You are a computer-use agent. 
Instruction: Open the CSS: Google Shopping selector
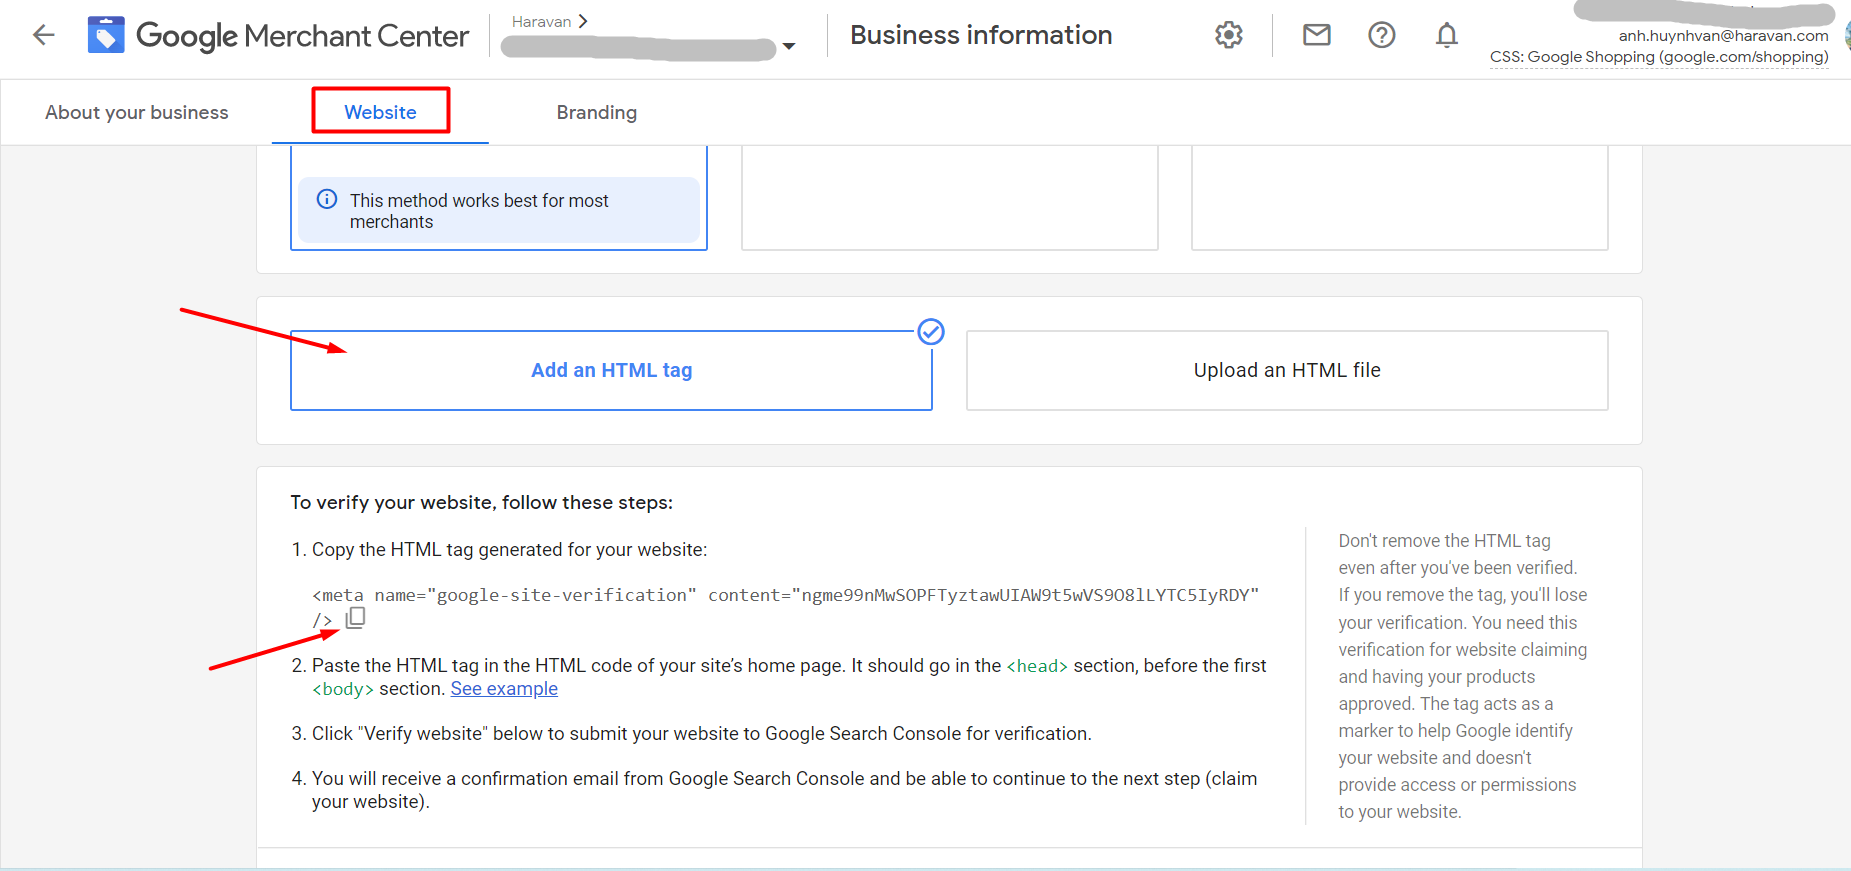[1658, 57]
